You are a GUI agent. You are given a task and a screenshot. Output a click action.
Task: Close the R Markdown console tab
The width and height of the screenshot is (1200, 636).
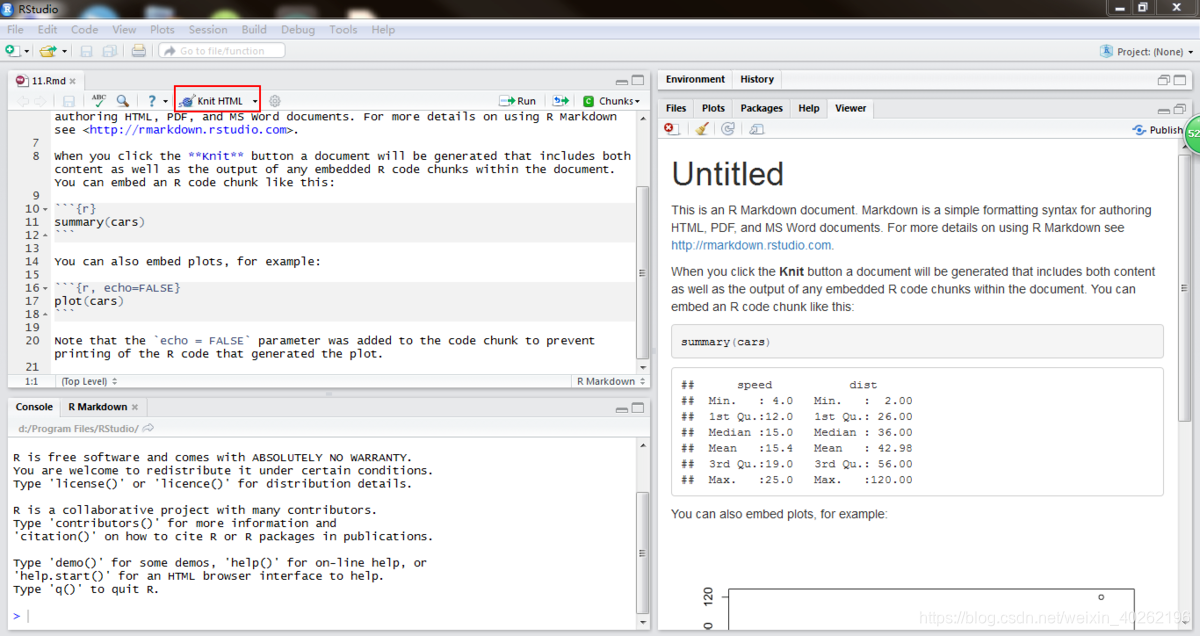pyautogui.click(x=135, y=407)
